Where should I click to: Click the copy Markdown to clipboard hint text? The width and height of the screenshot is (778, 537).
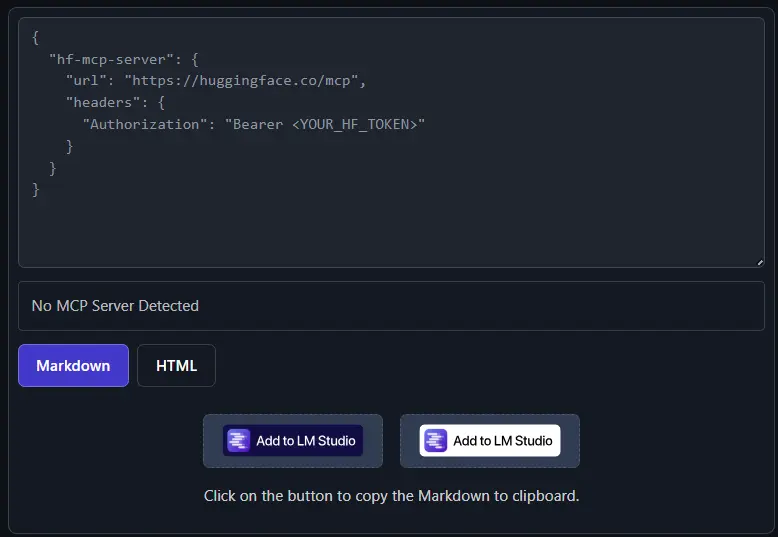click(x=391, y=496)
